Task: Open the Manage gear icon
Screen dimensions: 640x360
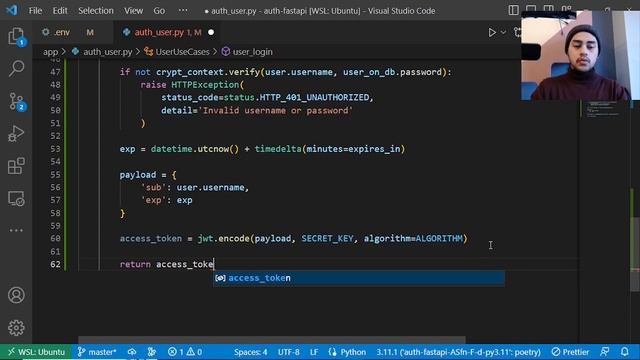Action: (16, 328)
